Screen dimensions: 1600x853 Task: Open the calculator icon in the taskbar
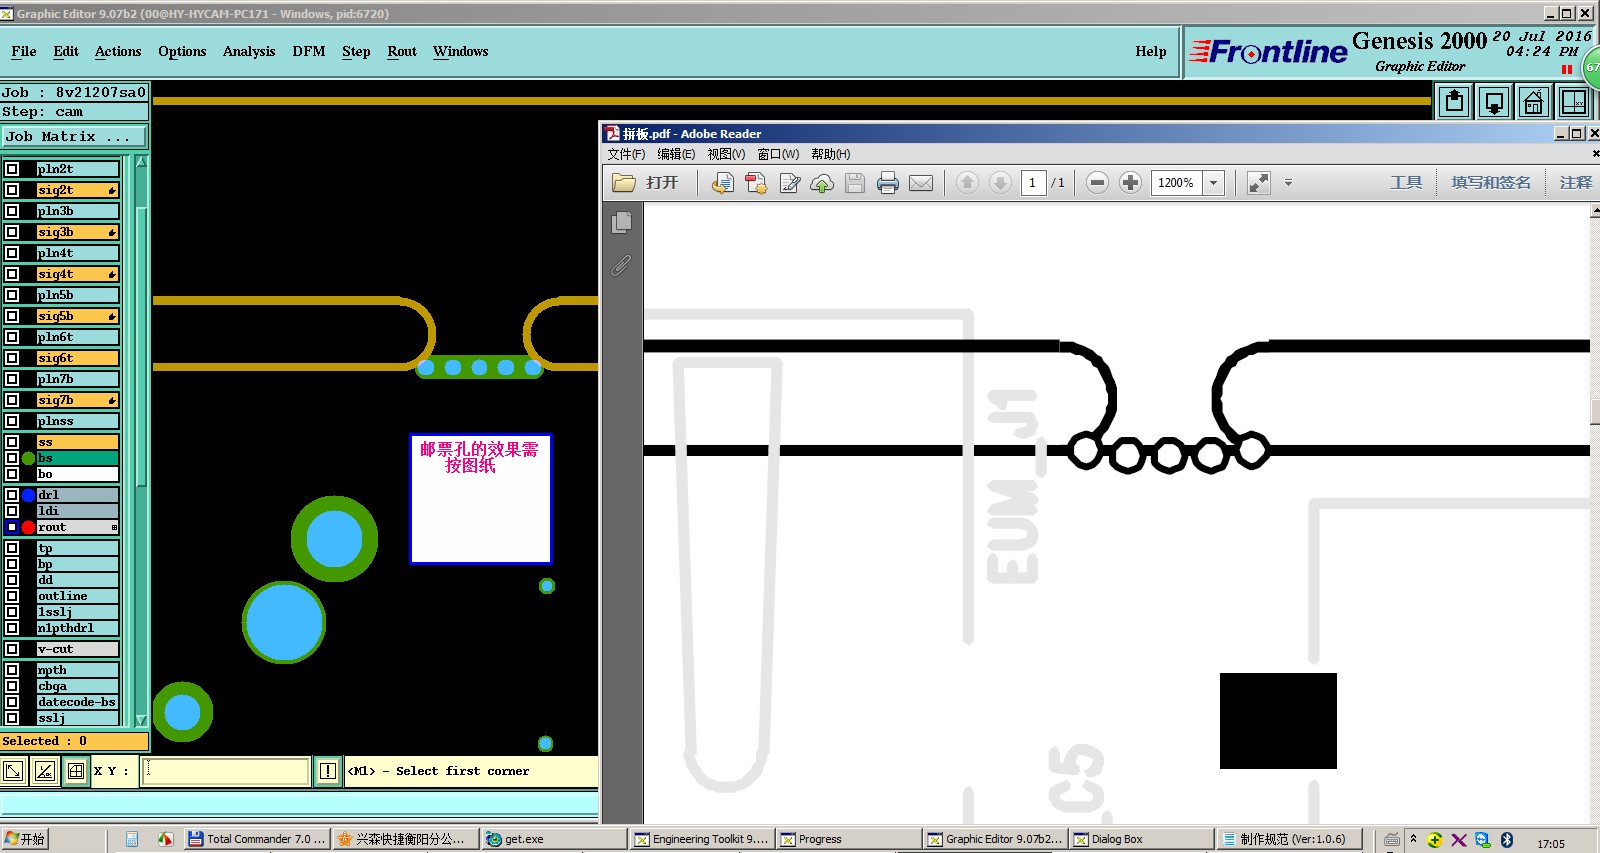tap(132, 839)
